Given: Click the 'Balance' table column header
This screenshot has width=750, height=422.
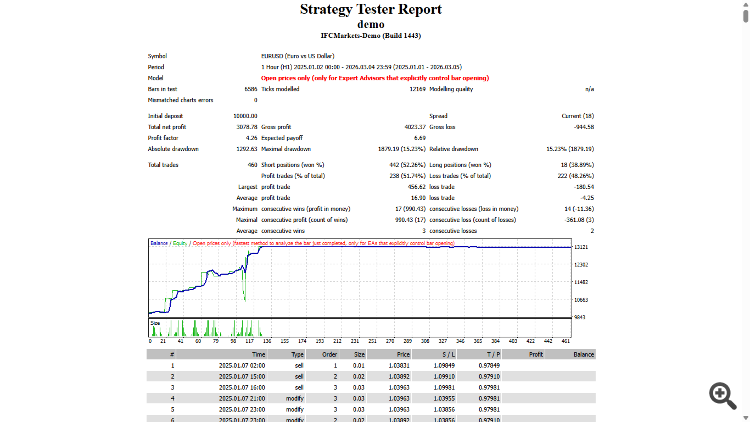Looking at the screenshot, I should (584, 355).
